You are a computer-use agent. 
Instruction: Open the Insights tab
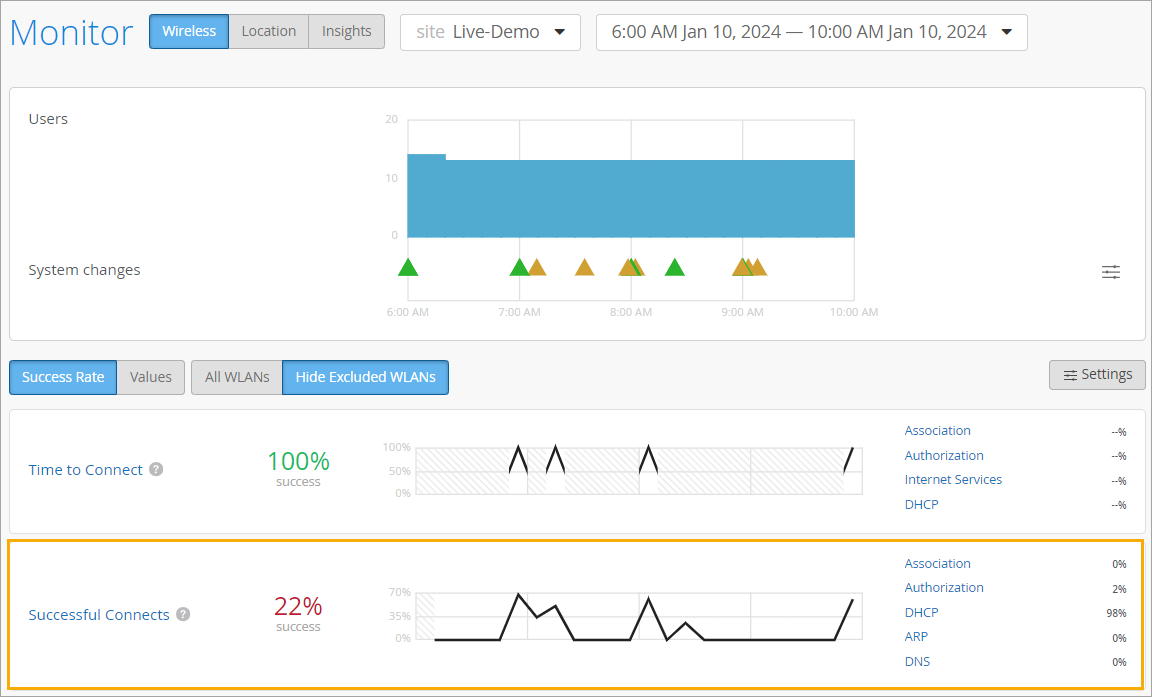click(x=346, y=31)
